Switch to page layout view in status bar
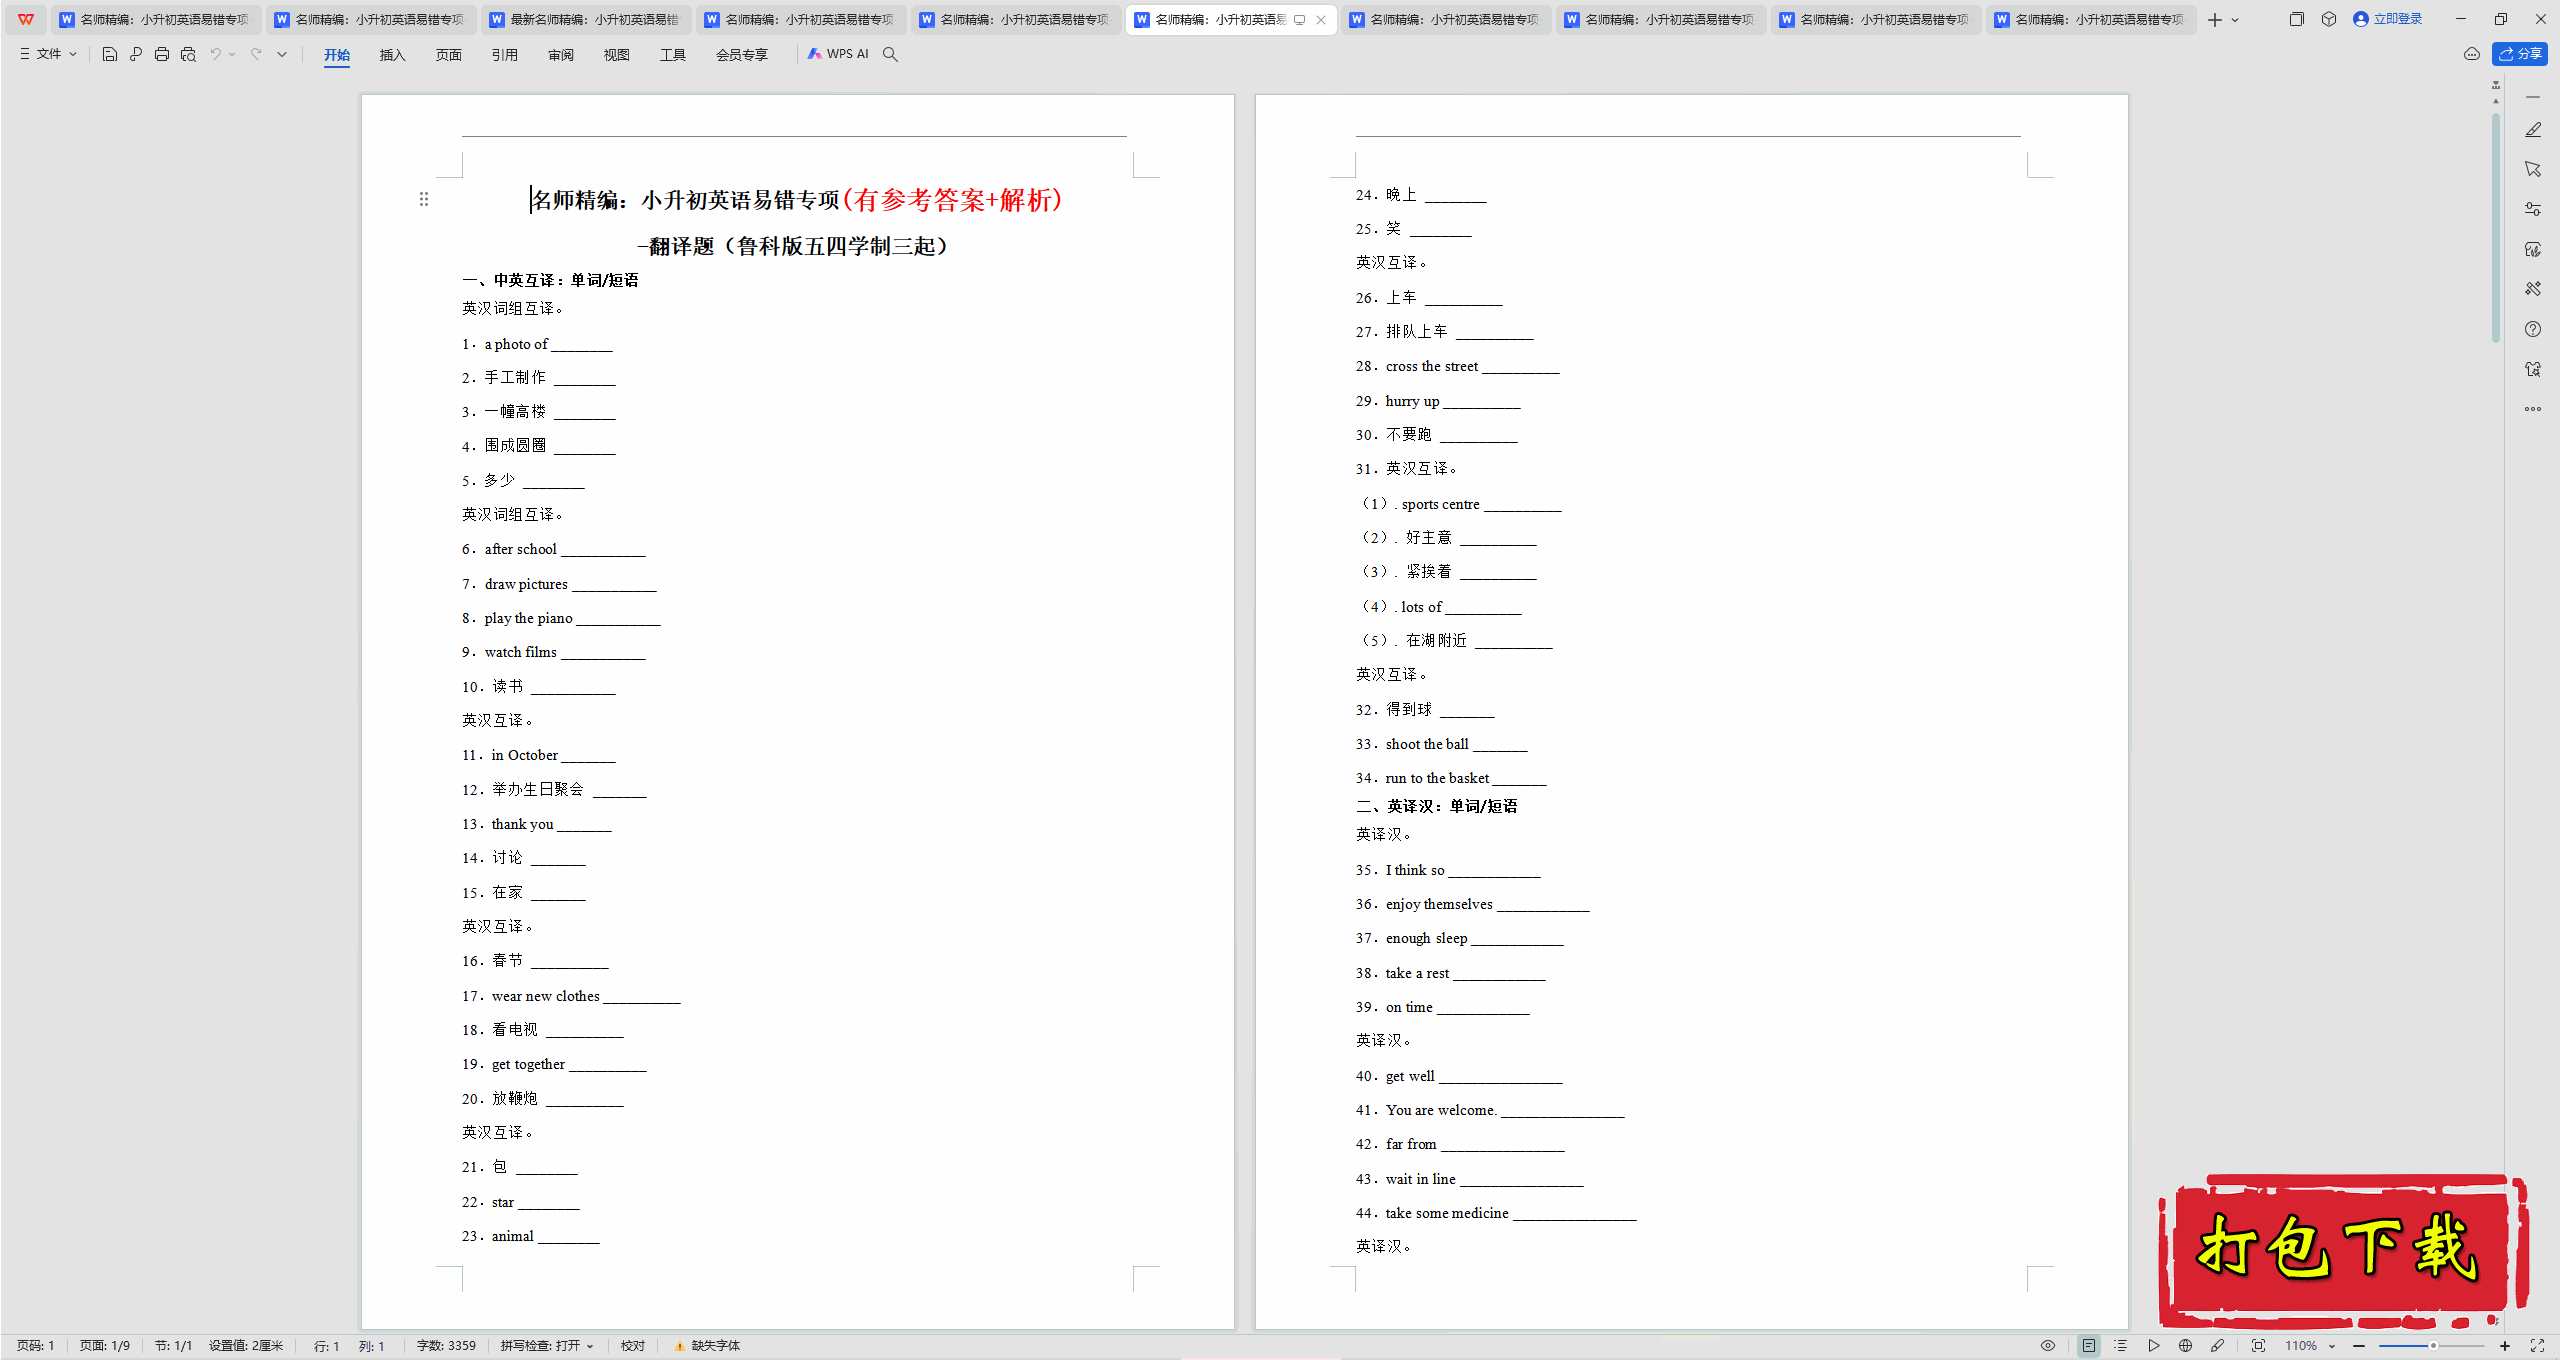This screenshot has width=2560, height=1360. point(2089,1346)
